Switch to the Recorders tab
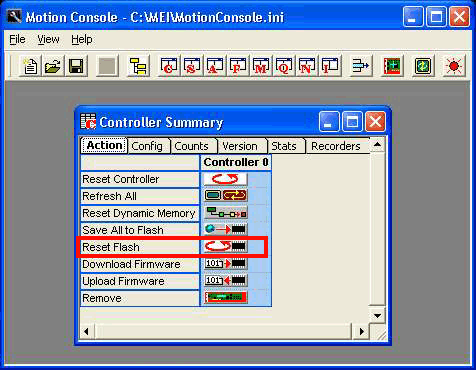This screenshot has height=370, width=476. click(336, 146)
